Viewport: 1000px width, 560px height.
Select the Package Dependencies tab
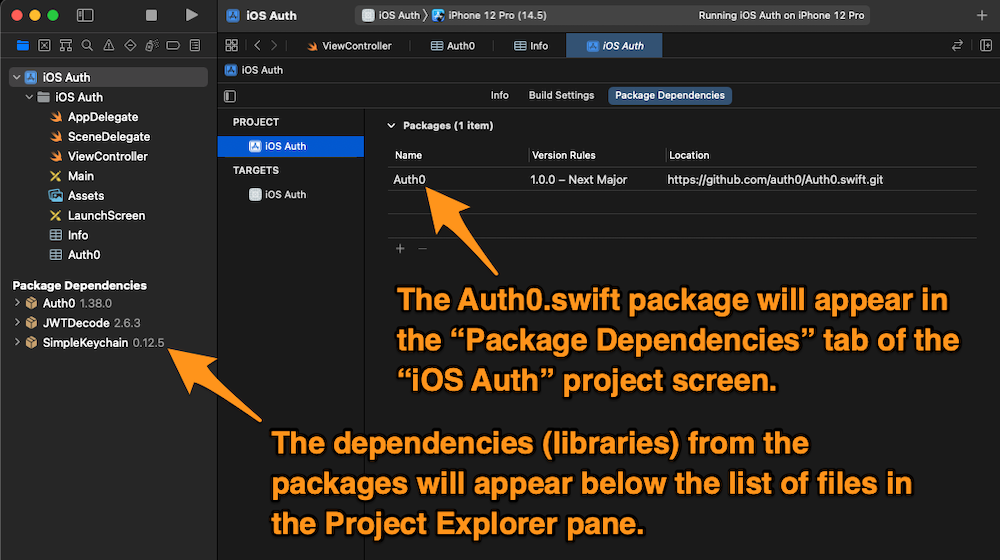670,95
